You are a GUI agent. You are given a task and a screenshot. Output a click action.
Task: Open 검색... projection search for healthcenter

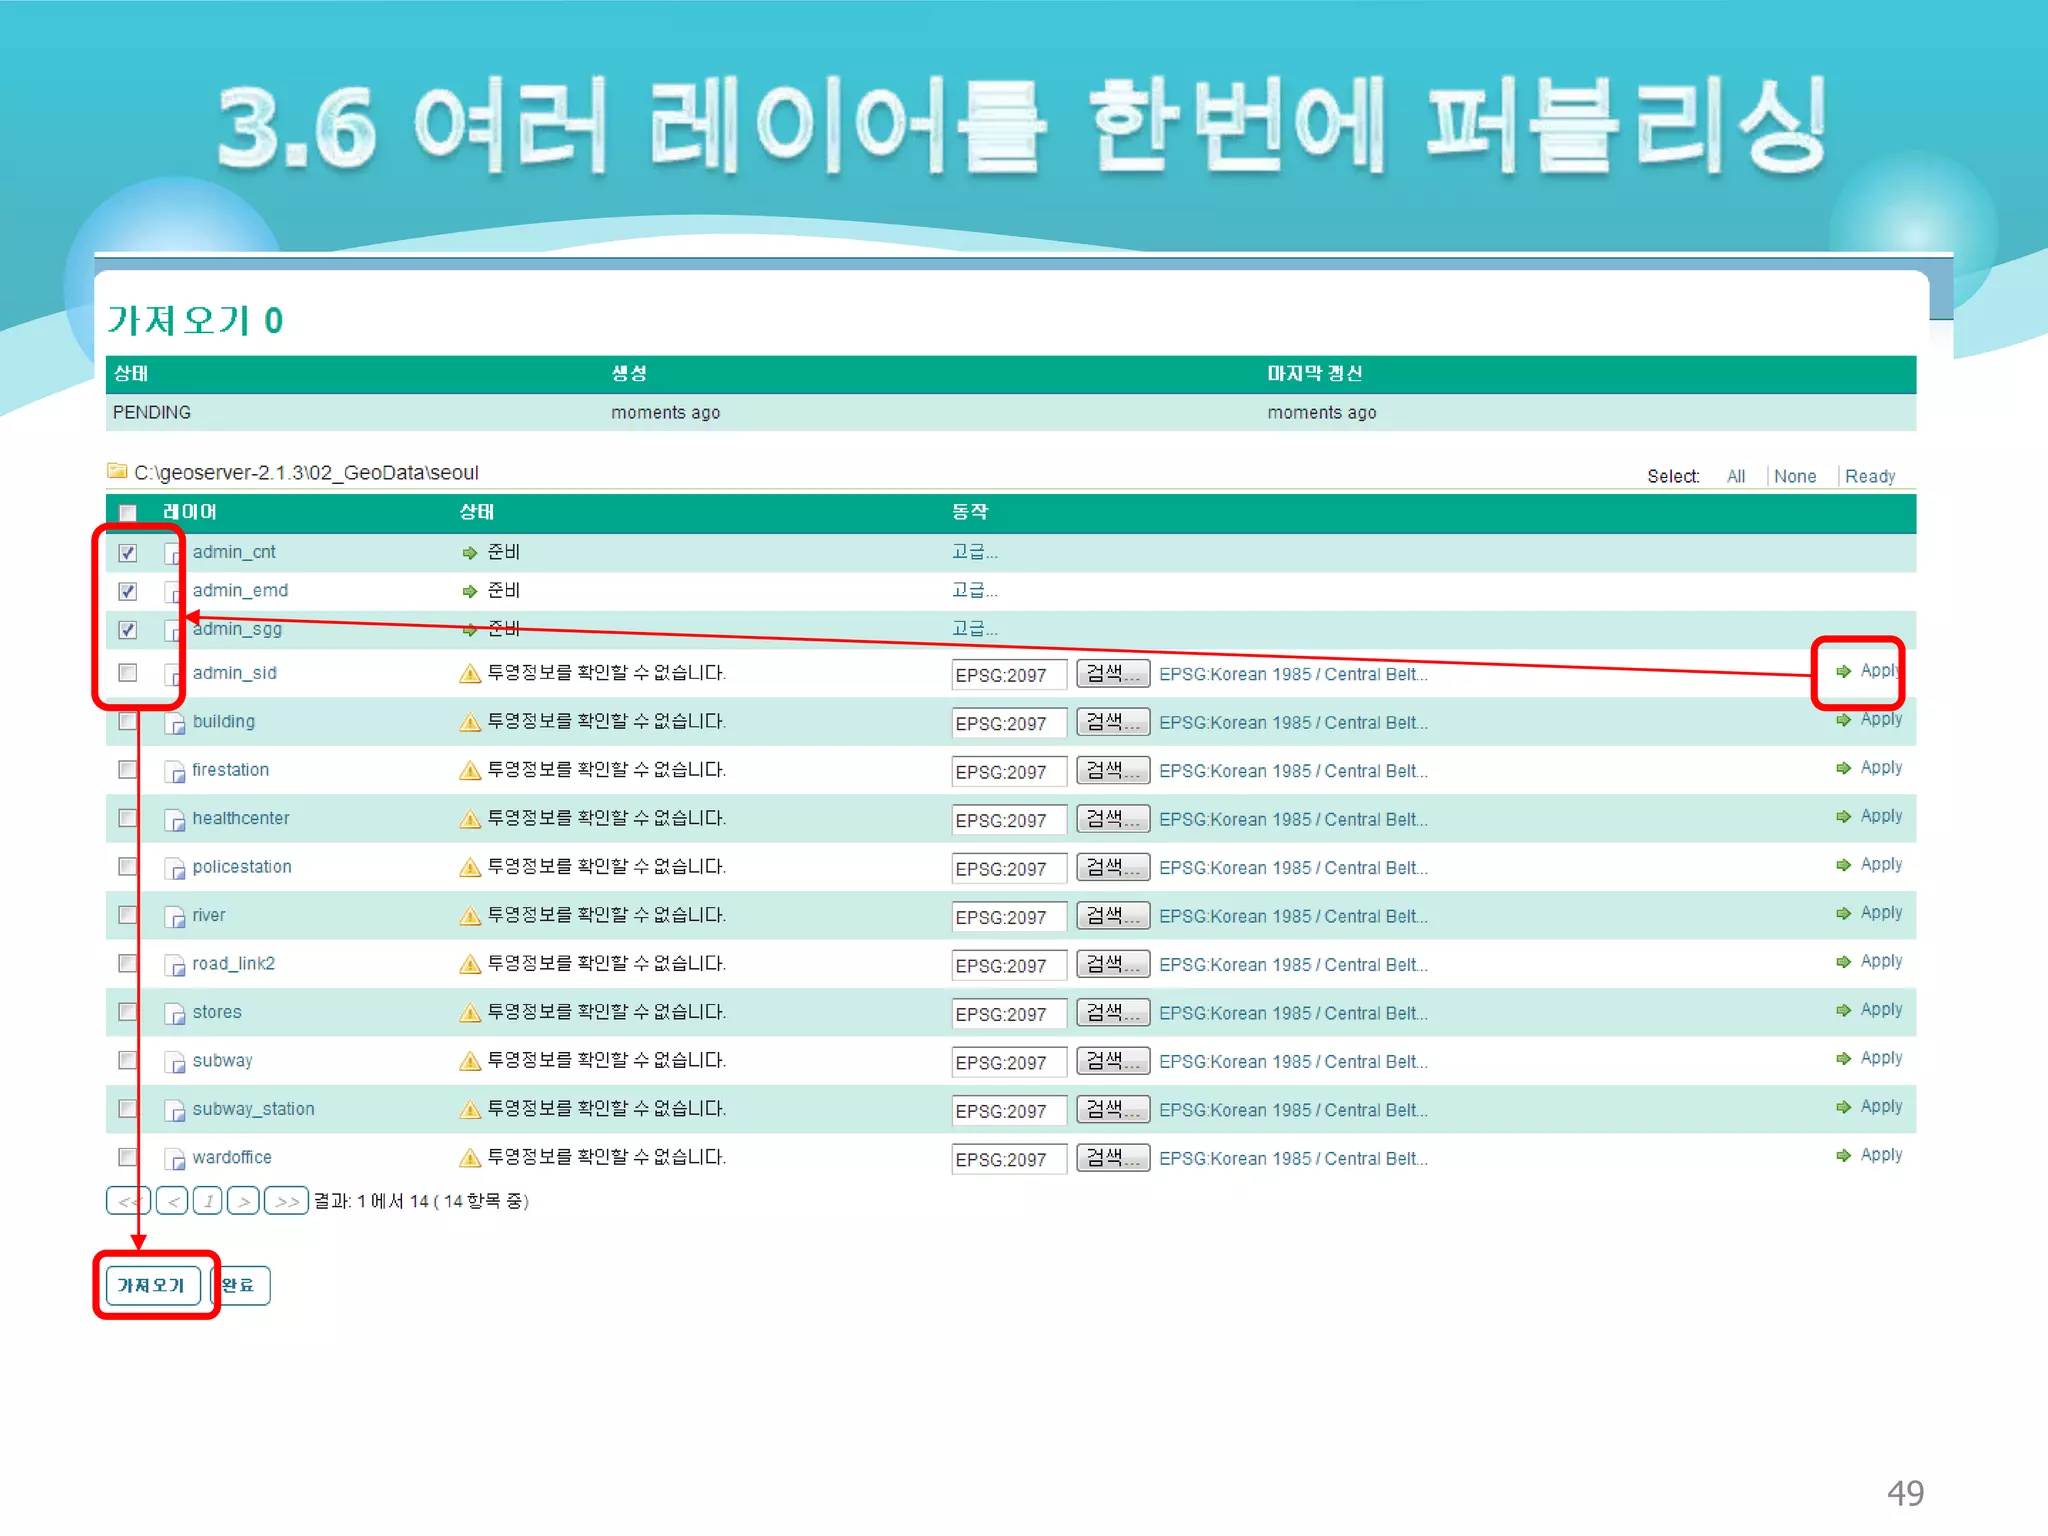tap(1112, 819)
